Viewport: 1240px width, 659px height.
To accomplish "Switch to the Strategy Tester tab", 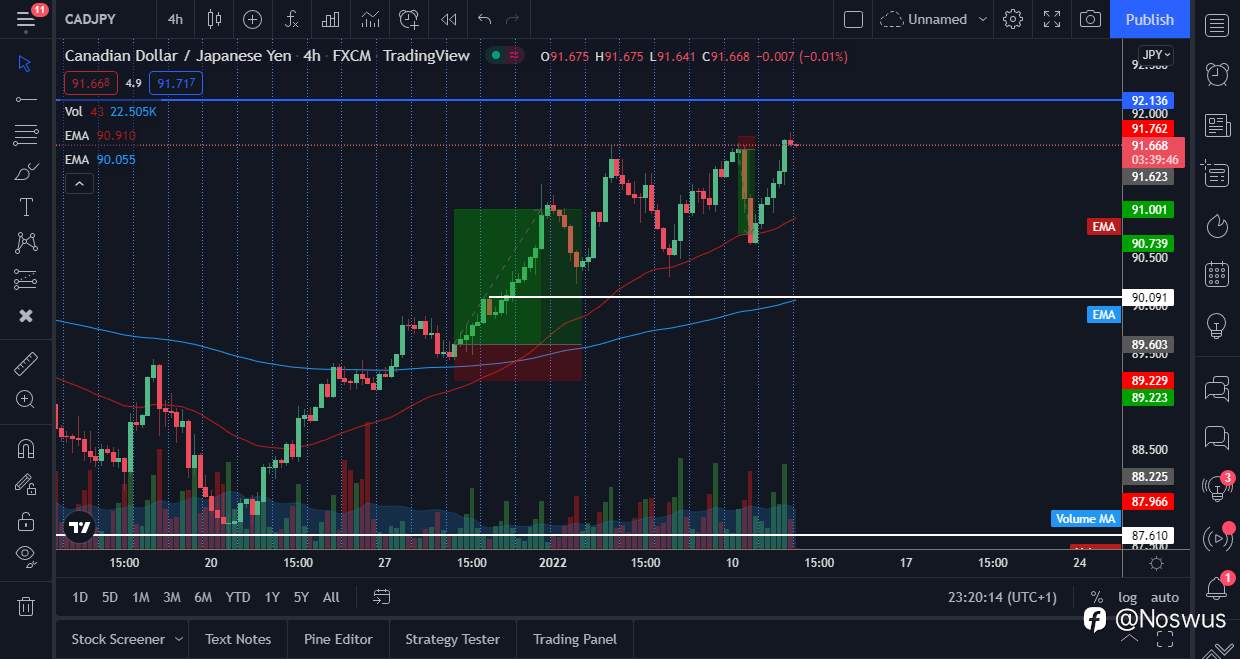I will (452, 639).
